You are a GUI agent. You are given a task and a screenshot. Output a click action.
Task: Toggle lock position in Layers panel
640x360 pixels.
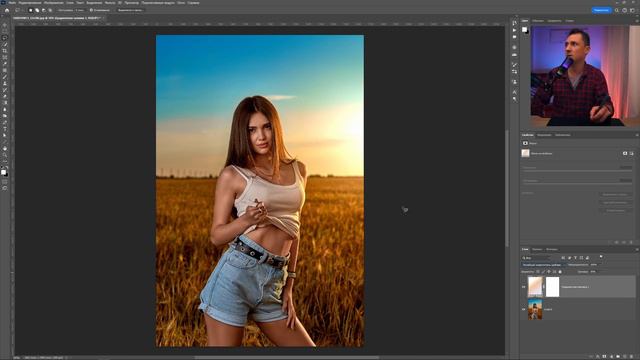(x=549, y=271)
